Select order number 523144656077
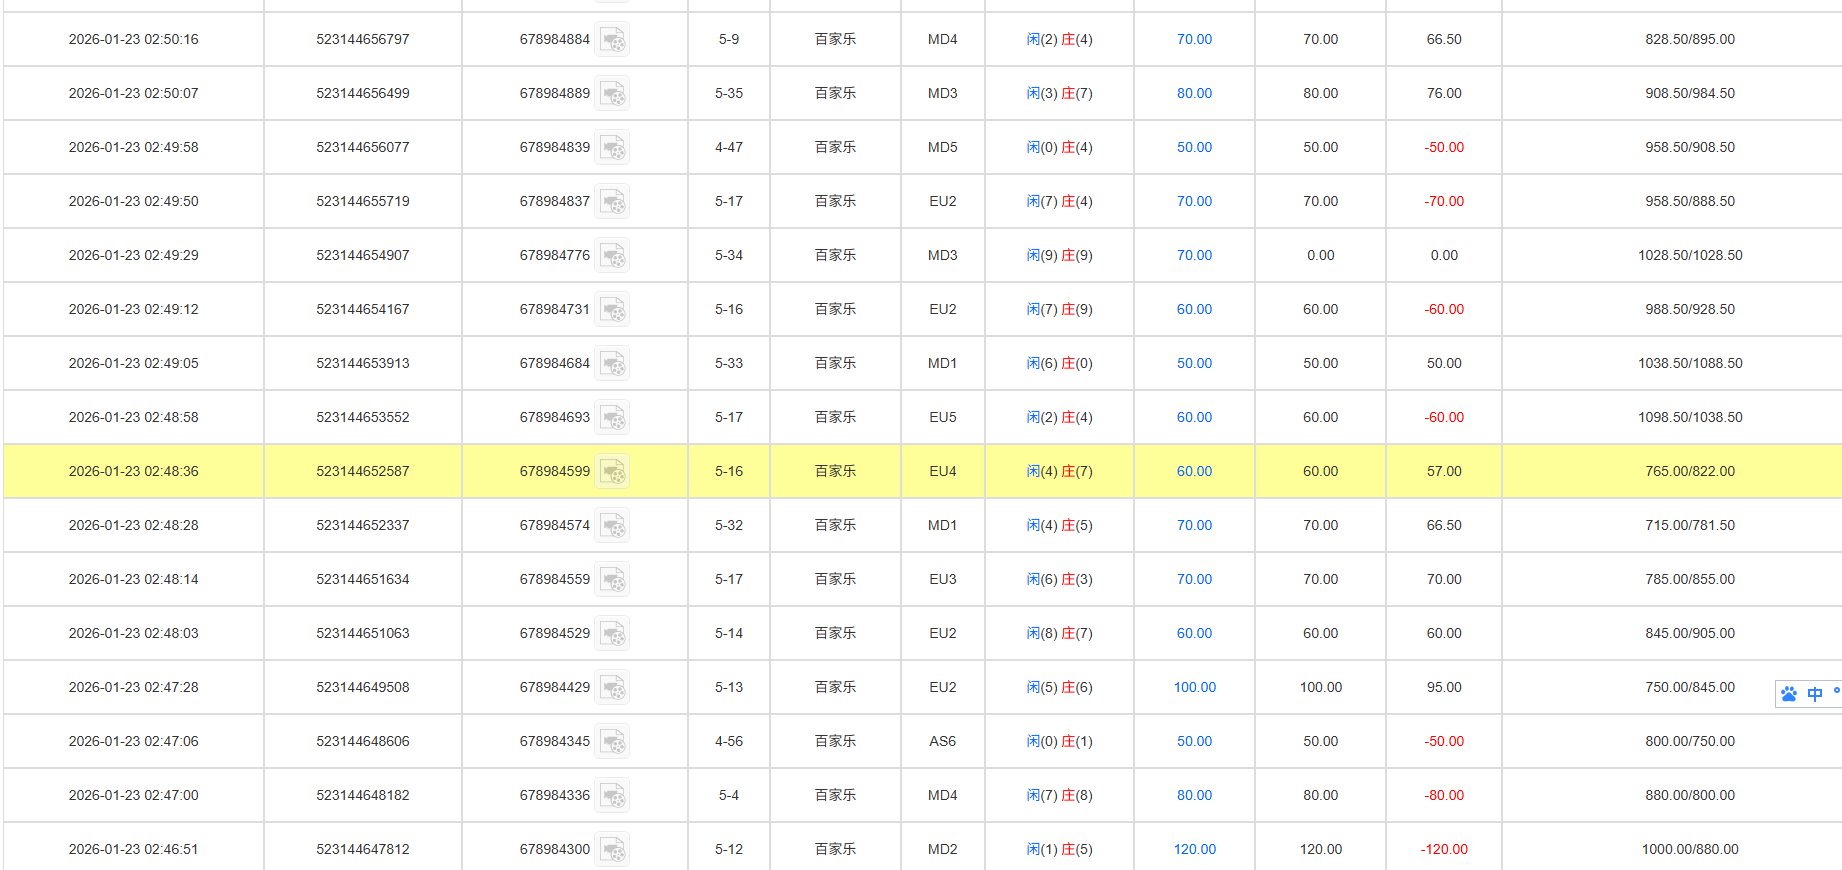 pyautogui.click(x=363, y=148)
